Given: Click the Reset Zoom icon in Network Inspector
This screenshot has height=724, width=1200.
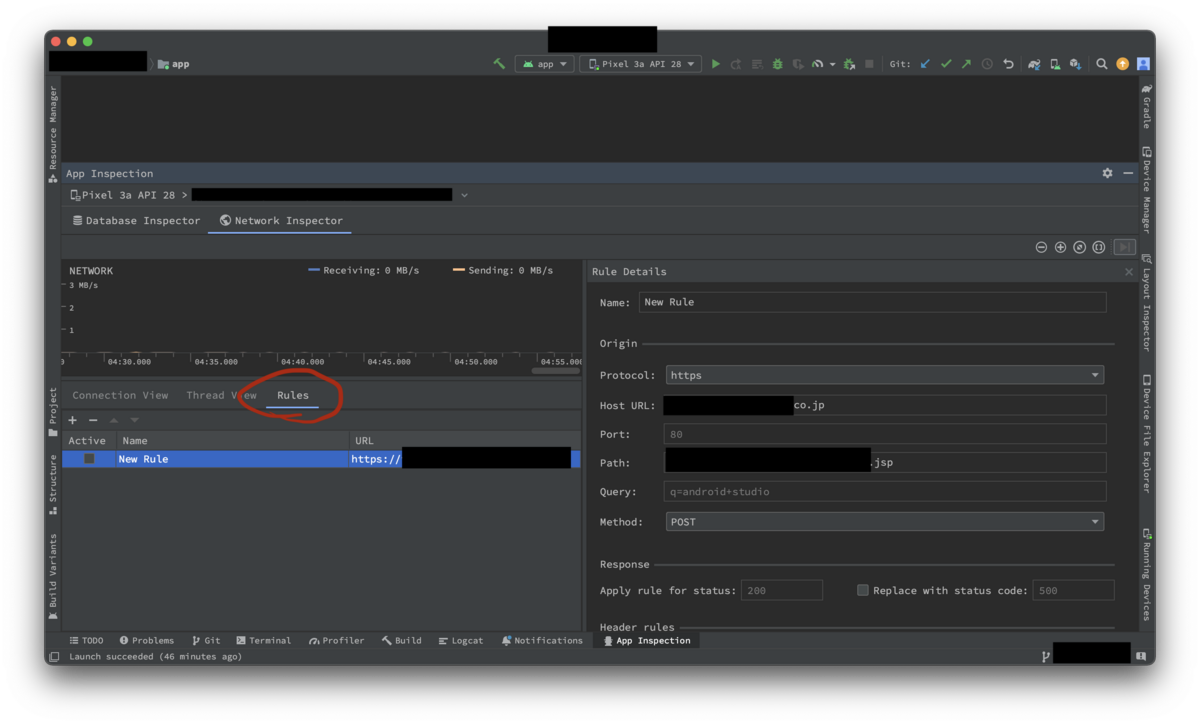Looking at the screenshot, I should click(1079, 247).
